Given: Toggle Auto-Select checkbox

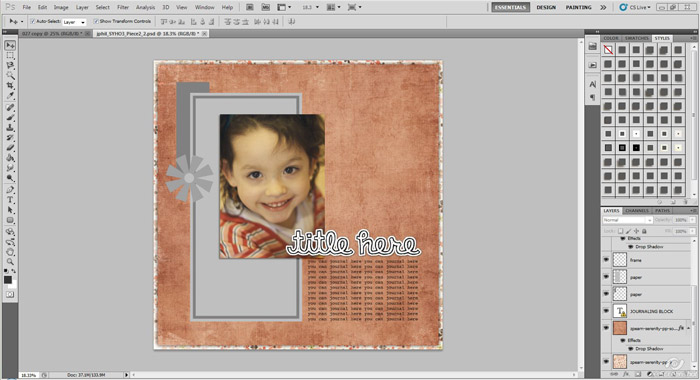Looking at the screenshot, I should click(33, 21).
